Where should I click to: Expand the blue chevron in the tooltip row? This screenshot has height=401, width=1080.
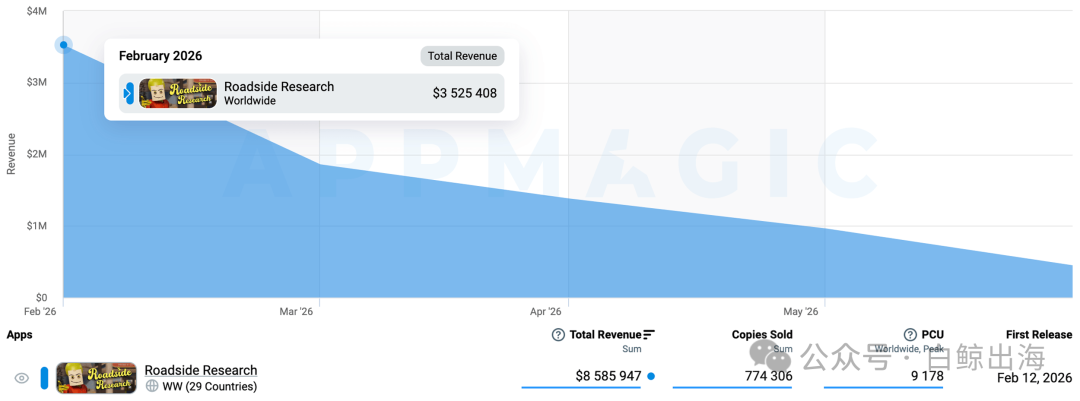129,93
